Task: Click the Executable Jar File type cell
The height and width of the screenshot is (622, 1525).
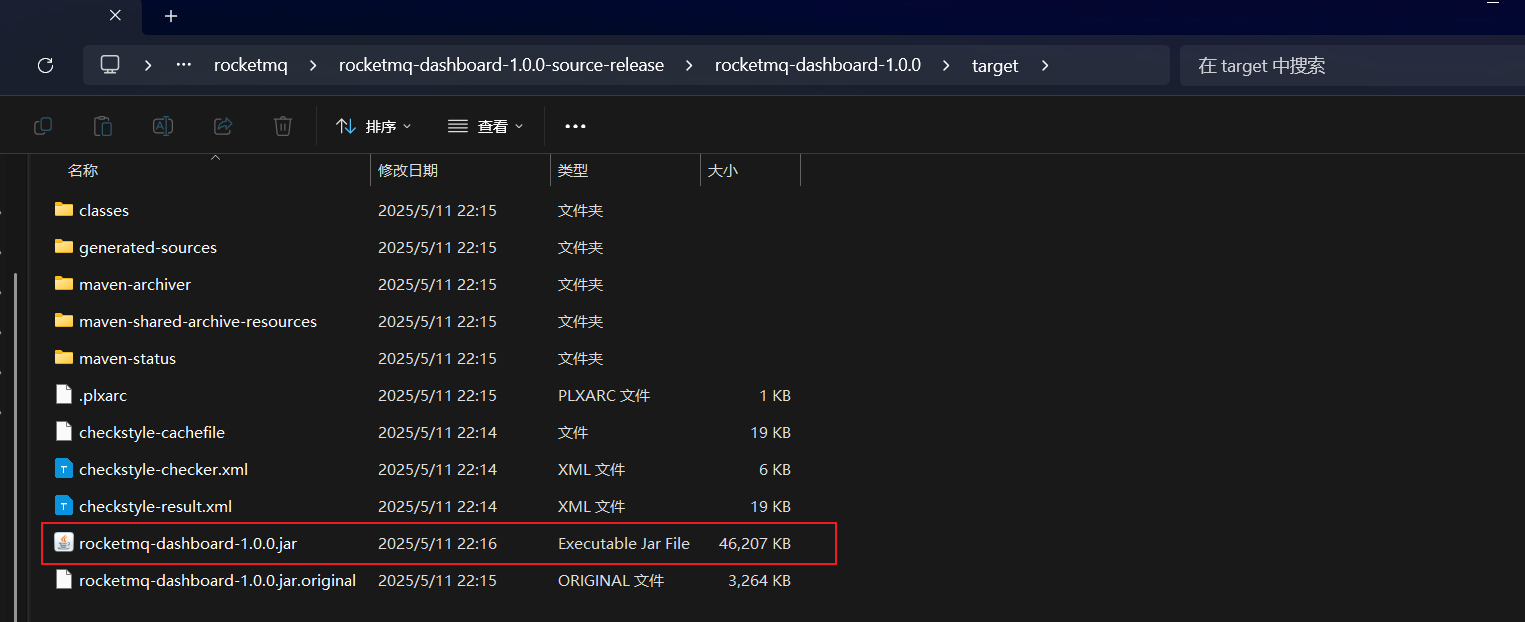Action: (624, 544)
